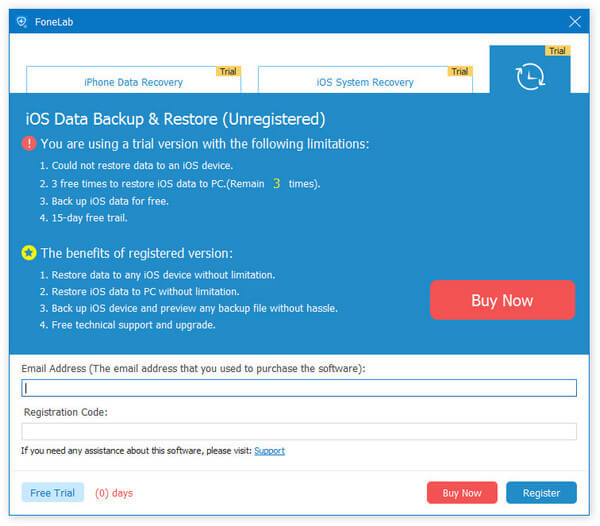
Task: Click the yellow star benefits icon
Action: [x=29, y=253]
